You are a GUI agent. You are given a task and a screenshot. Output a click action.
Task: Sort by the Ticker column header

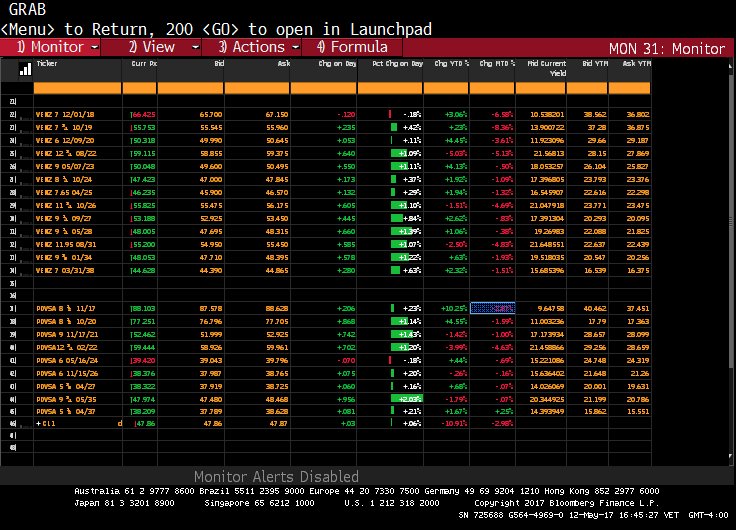tap(47, 63)
